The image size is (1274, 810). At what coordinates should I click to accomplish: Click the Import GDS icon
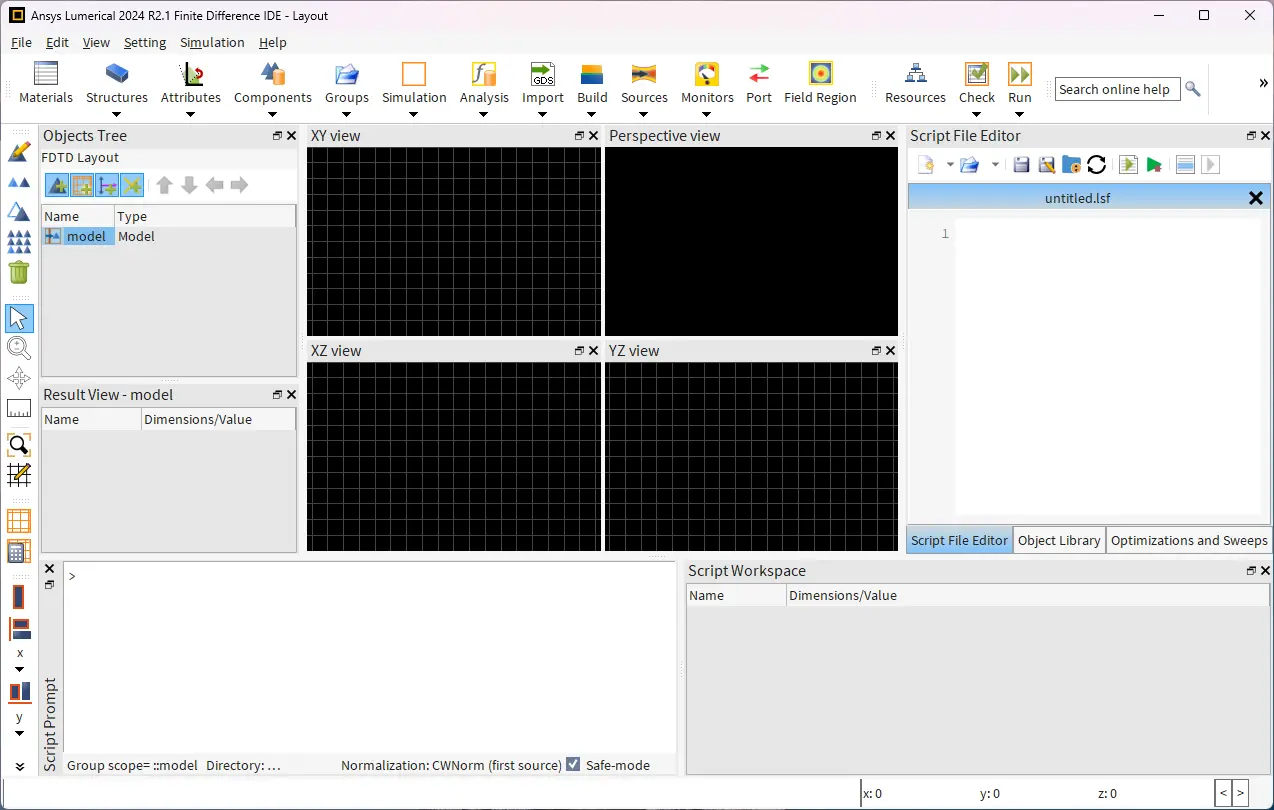click(543, 75)
